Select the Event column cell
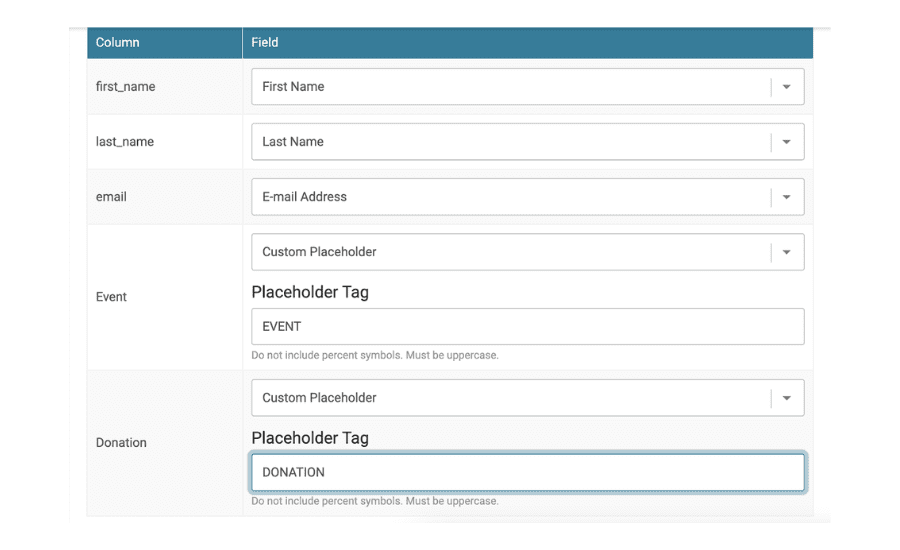 point(165,297)
